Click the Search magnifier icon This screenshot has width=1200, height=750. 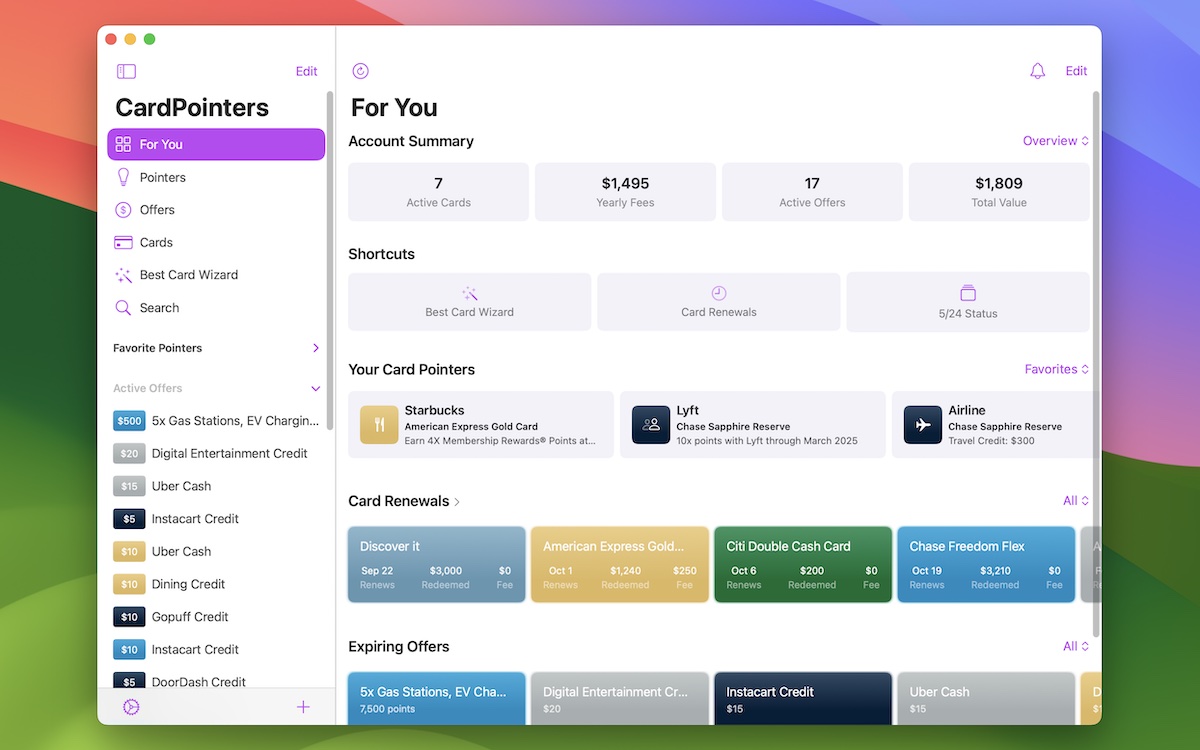[123, 308]
